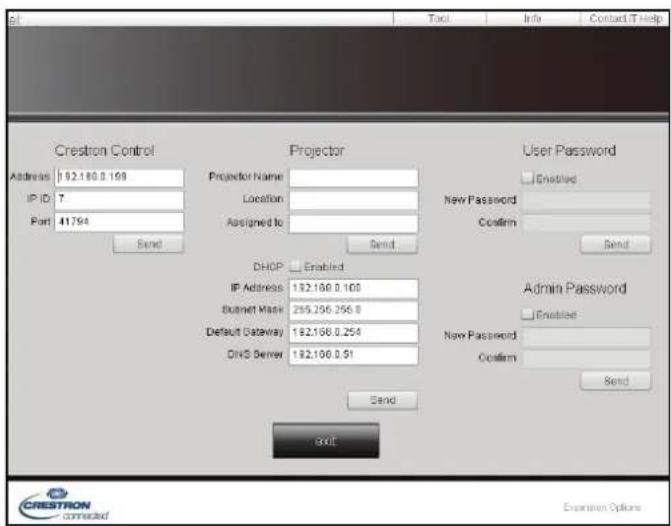This screenshot has height=526, width=671.
Task: Enable the User Password checkbox
Action: 527,178
